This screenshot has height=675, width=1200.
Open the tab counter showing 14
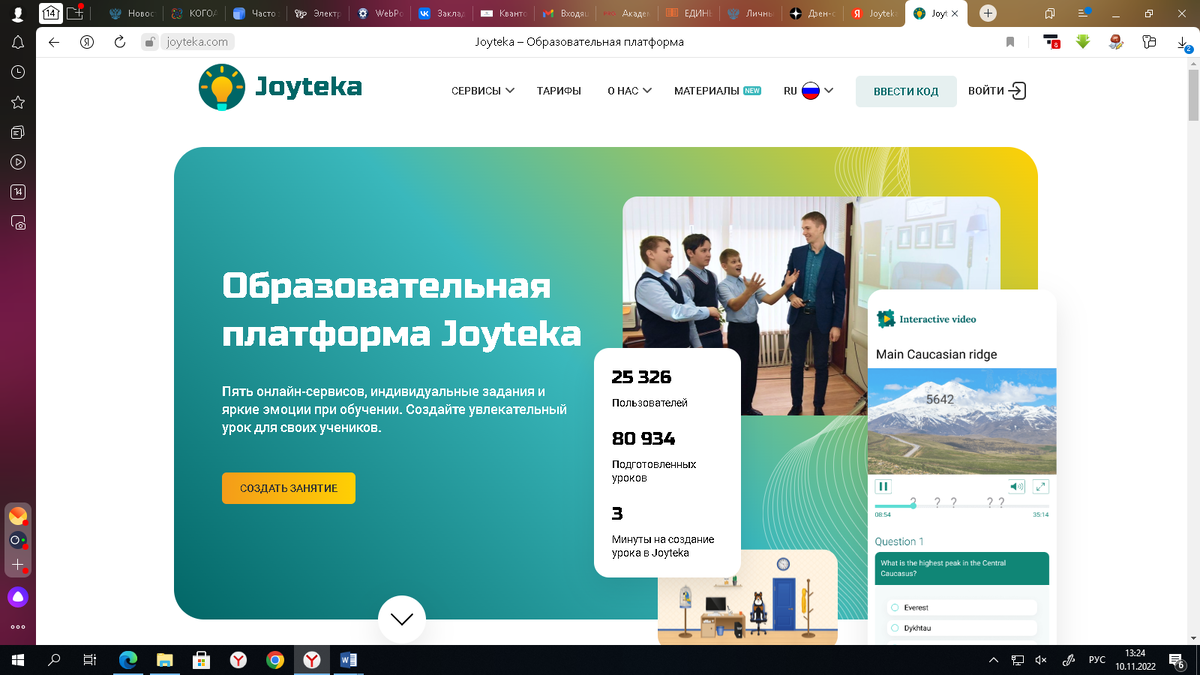(x=49, y=13)
